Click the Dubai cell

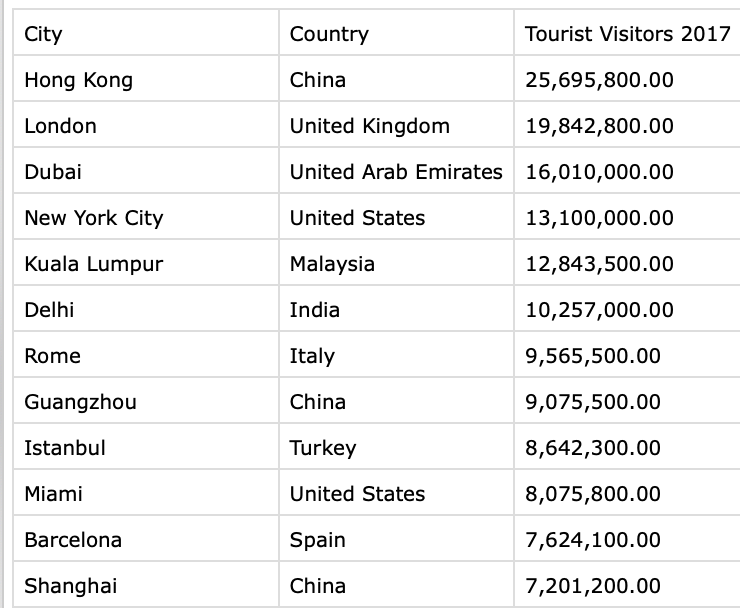53,172
